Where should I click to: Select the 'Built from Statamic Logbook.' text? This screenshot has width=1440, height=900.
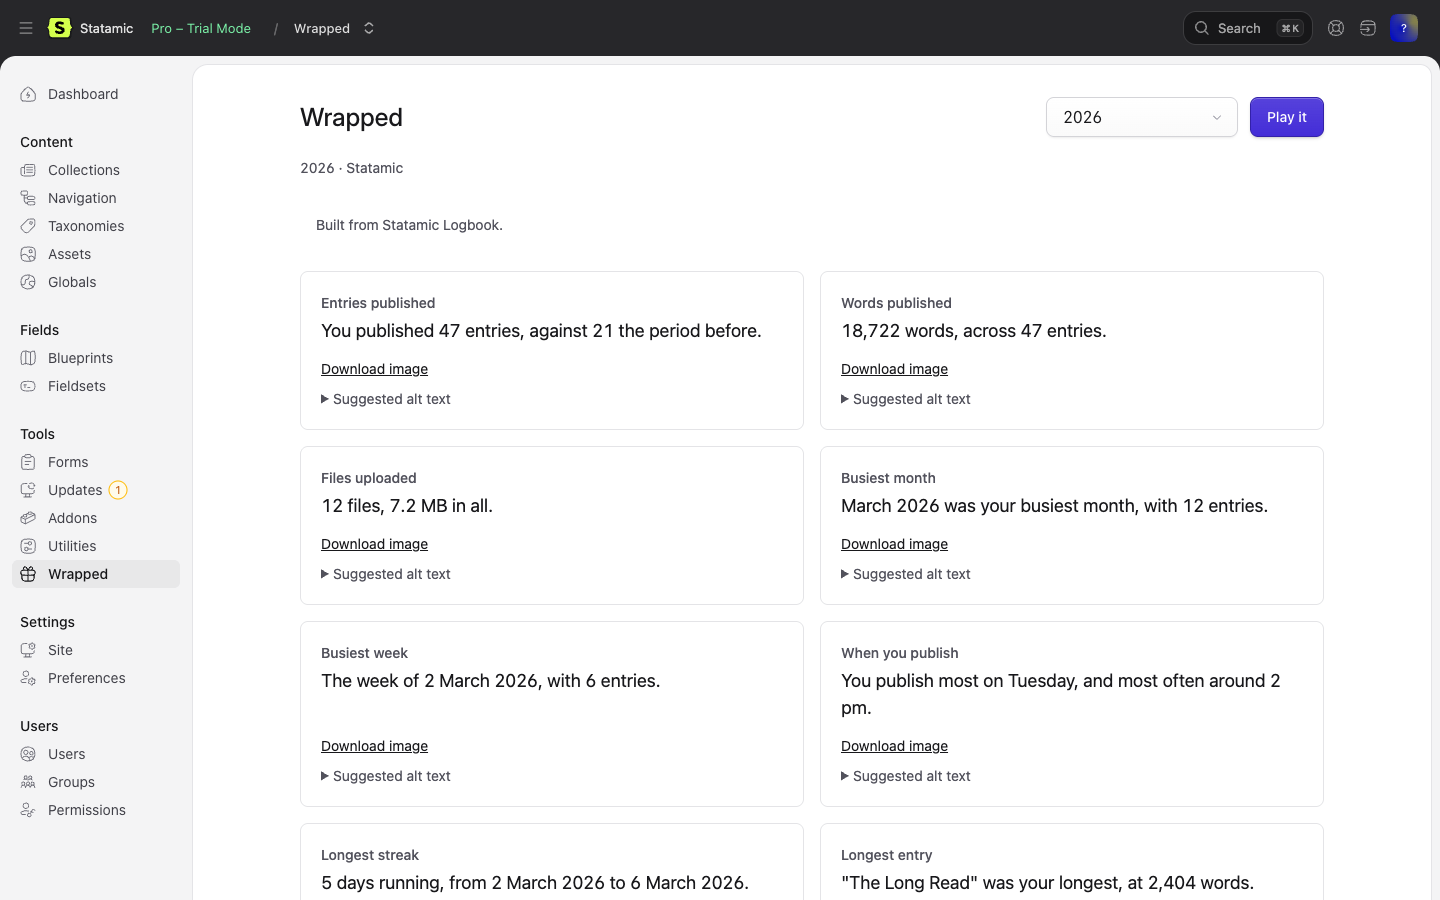pos(409,225)
